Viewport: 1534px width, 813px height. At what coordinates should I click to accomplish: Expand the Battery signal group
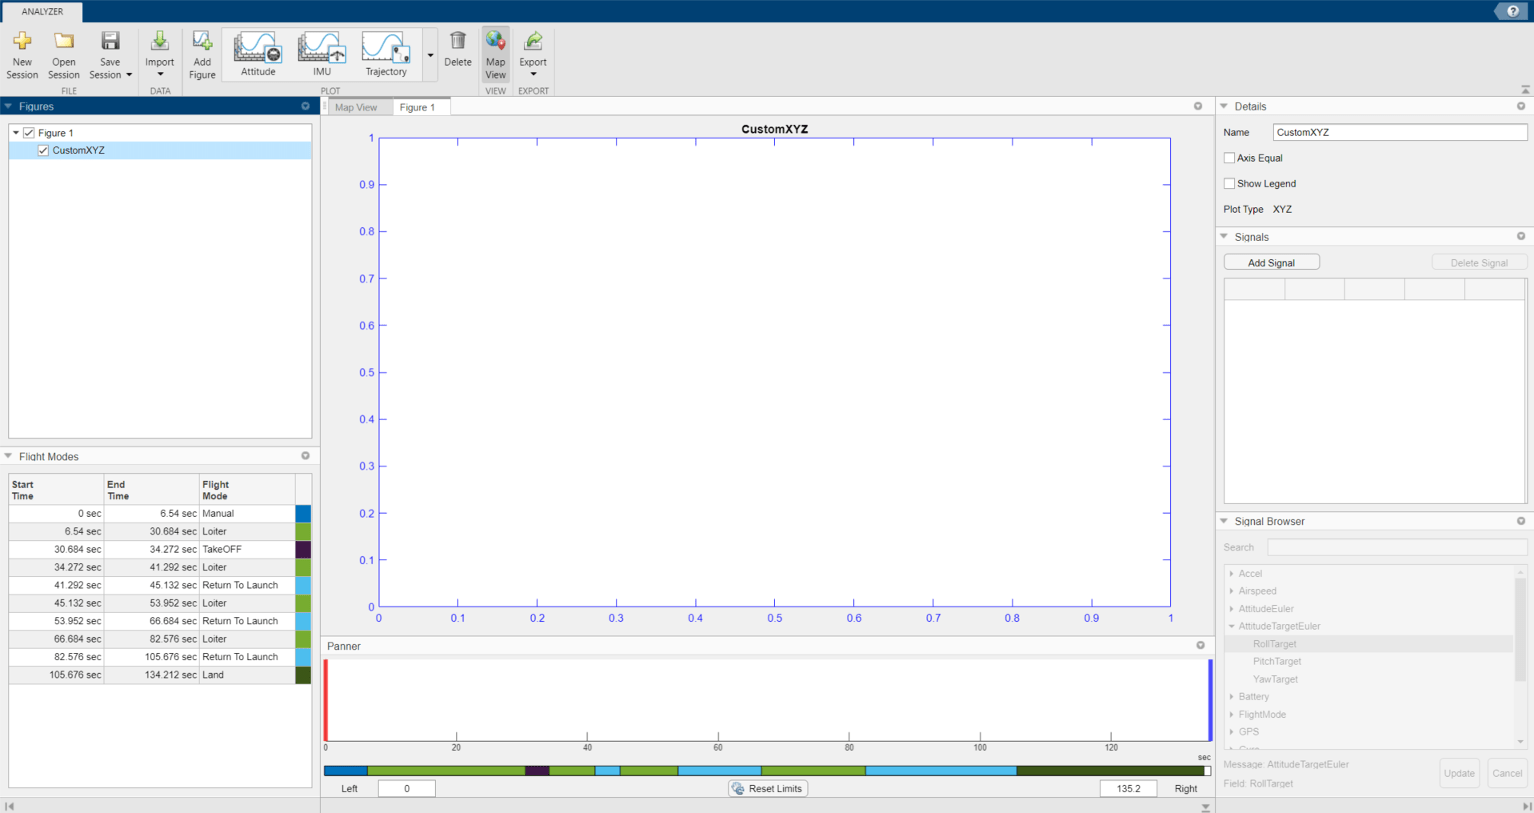pyautogui.click(x=1232, y=696)
